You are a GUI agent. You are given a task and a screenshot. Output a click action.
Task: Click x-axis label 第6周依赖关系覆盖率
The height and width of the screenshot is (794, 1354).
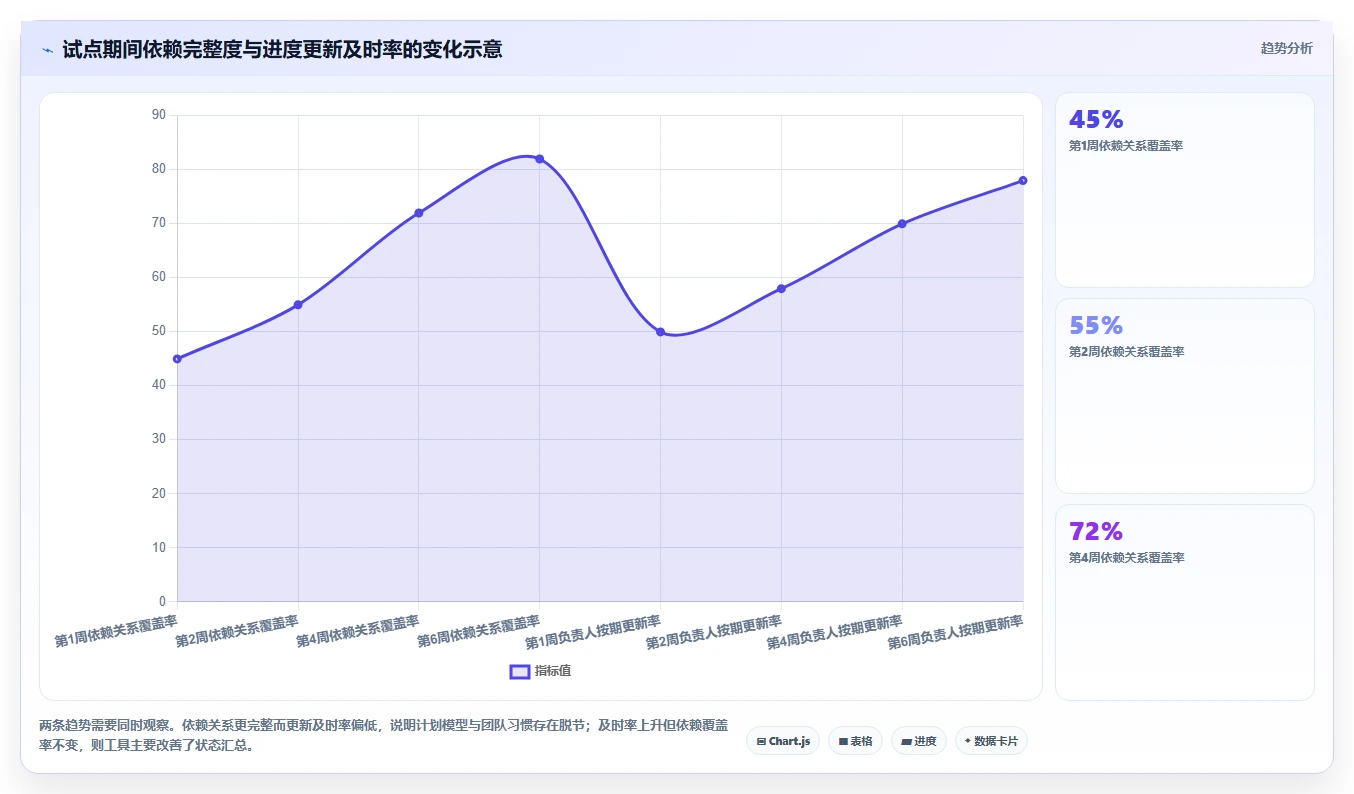coord(479,632)
